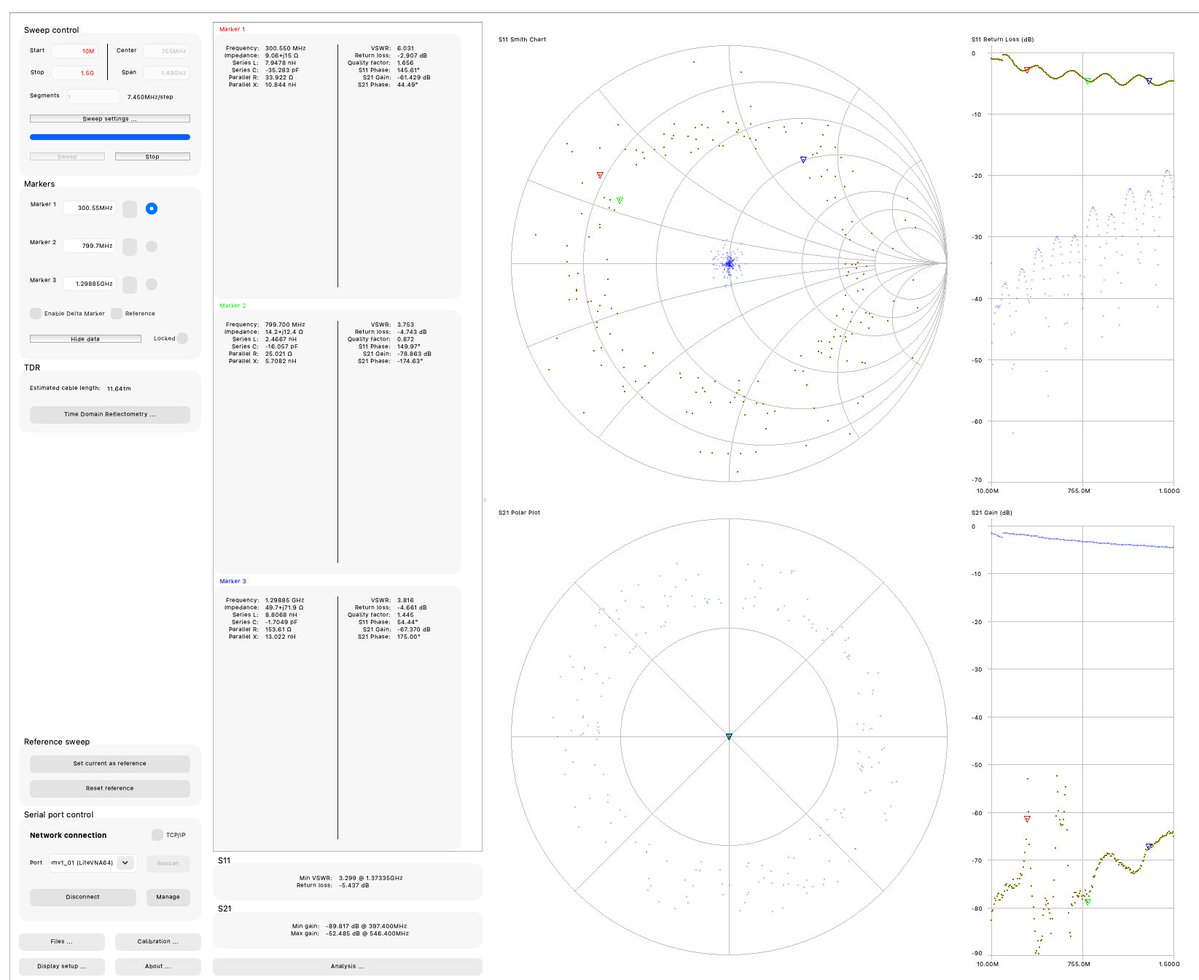
Task: Select Marker 3 radio button
Action: tap(151, 284)
